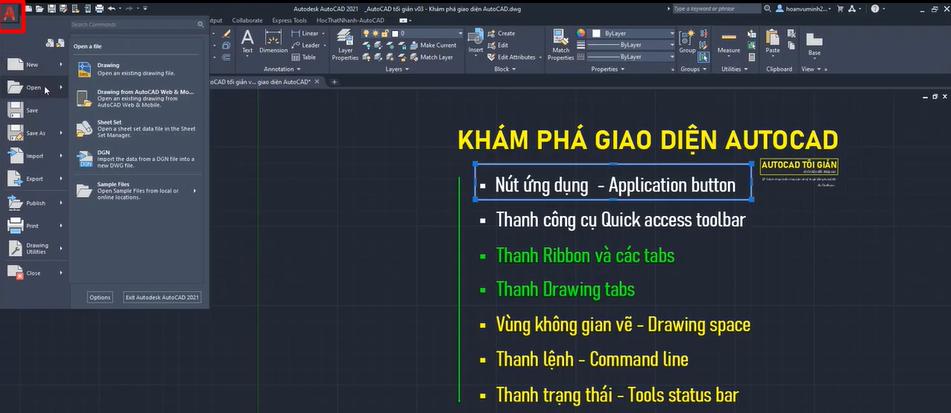The image size is (951, 413).
Task: Click the Options button
Action: click(x=99, y=298)
